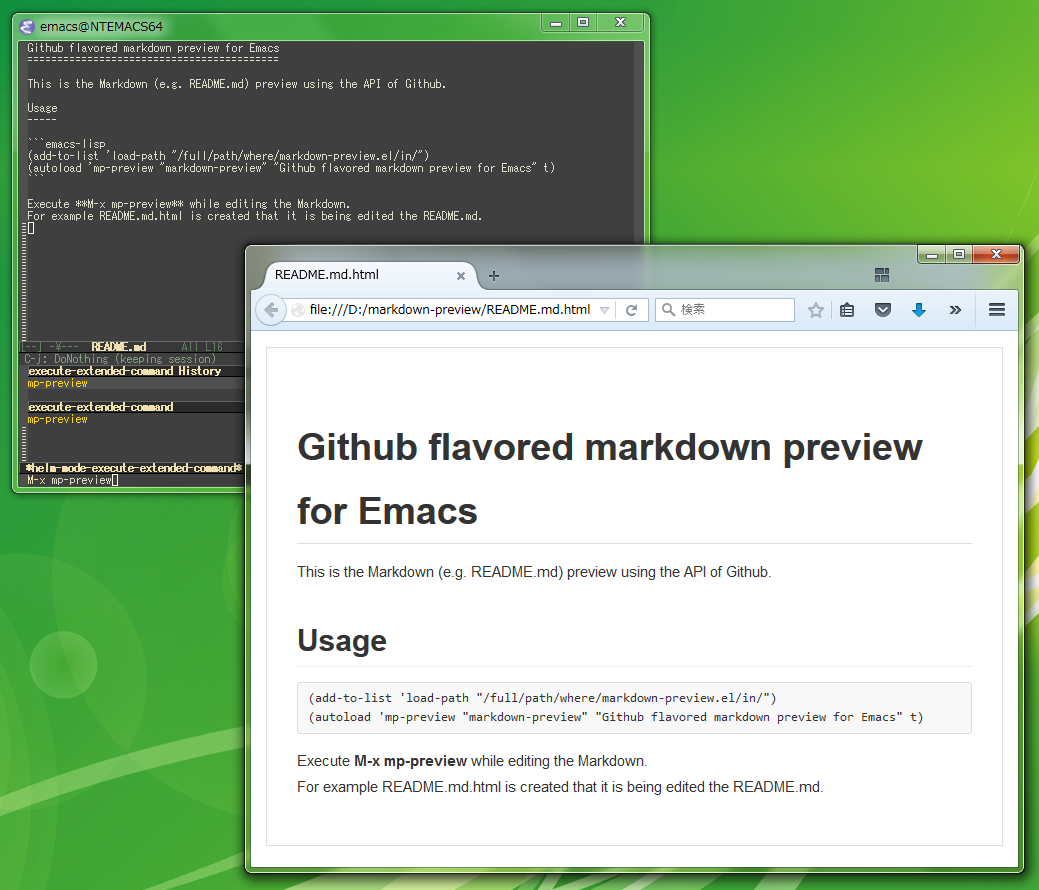
Task: Open the bookmarks list icon
Action: (x=847, y=309)
